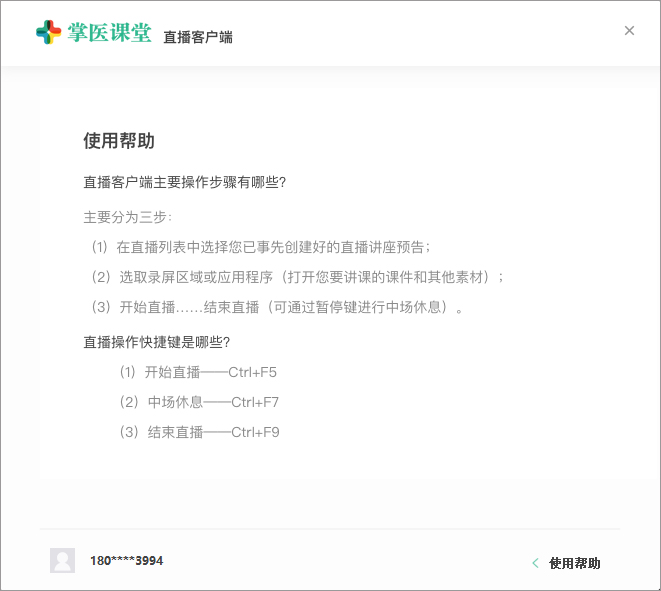
Task: Click the 中场休息 Ctrl+F7 shortcut line
Action: (x=198, y=402)
